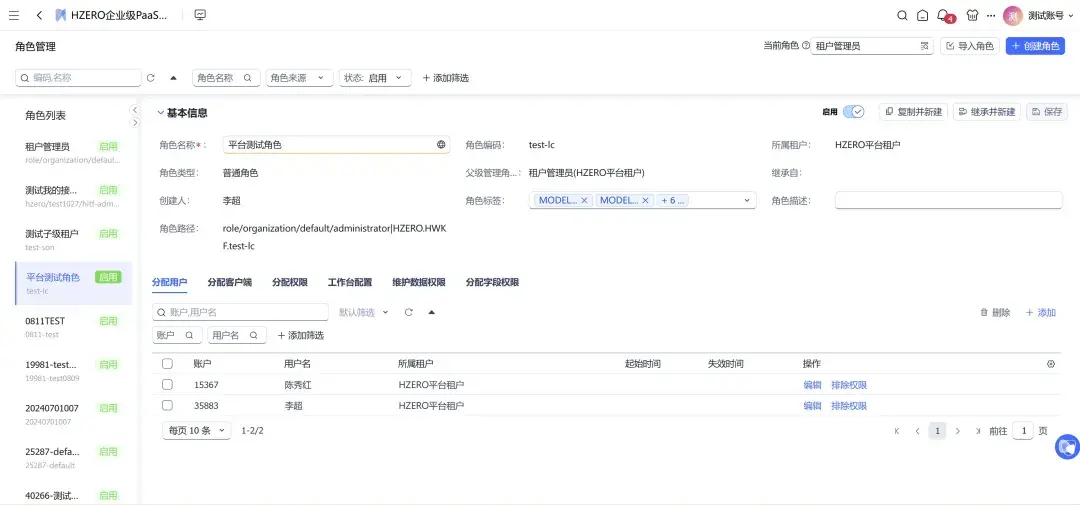Go to next page arrow
The image size is (1080, 505).
tap(957, 431)
